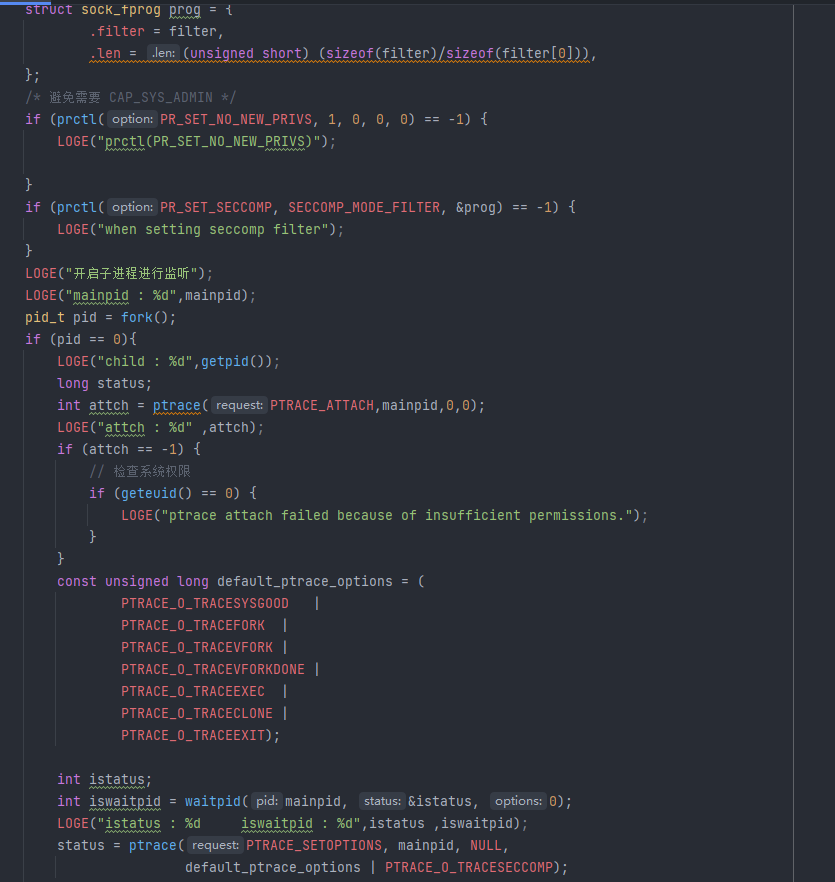This screenshot has width=835, height=882.
Task: Click the &istatus argument
Action: coord(440,802)
